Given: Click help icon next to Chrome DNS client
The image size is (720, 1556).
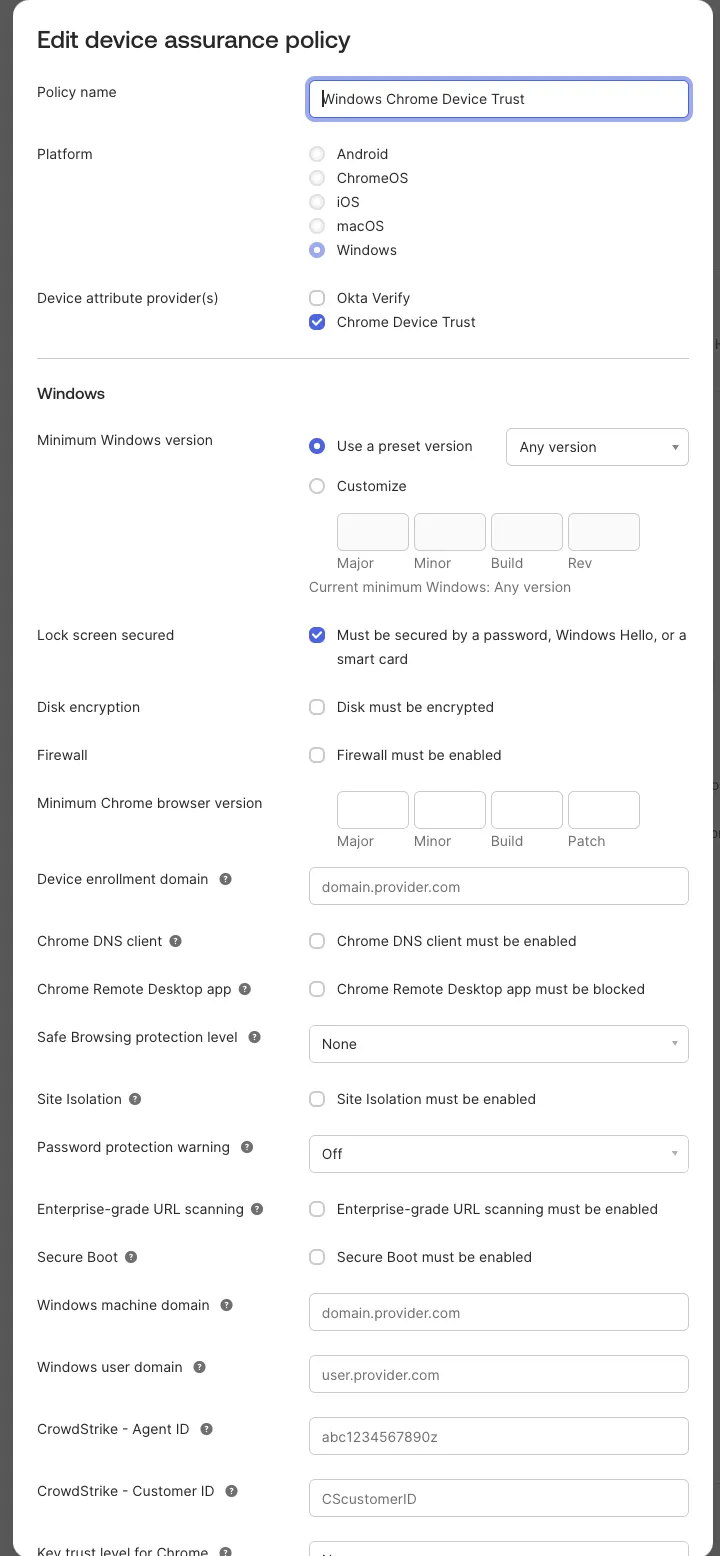Looking at the screenshot, I should coord(176,941).
